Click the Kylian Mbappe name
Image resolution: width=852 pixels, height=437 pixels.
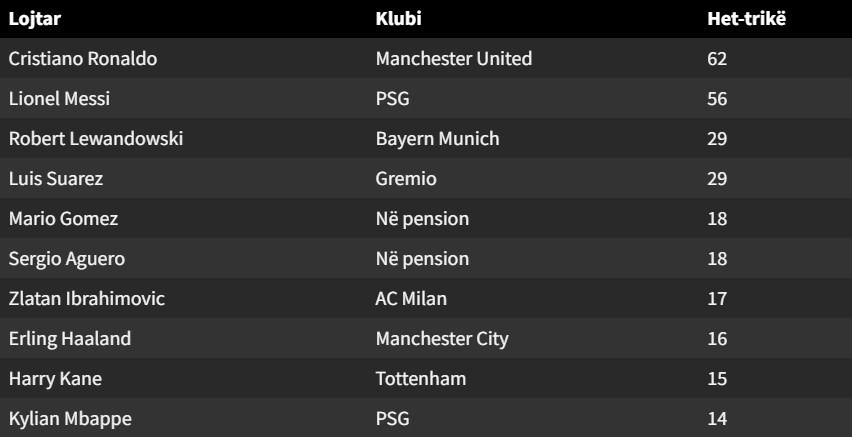[x=70, y=419]
